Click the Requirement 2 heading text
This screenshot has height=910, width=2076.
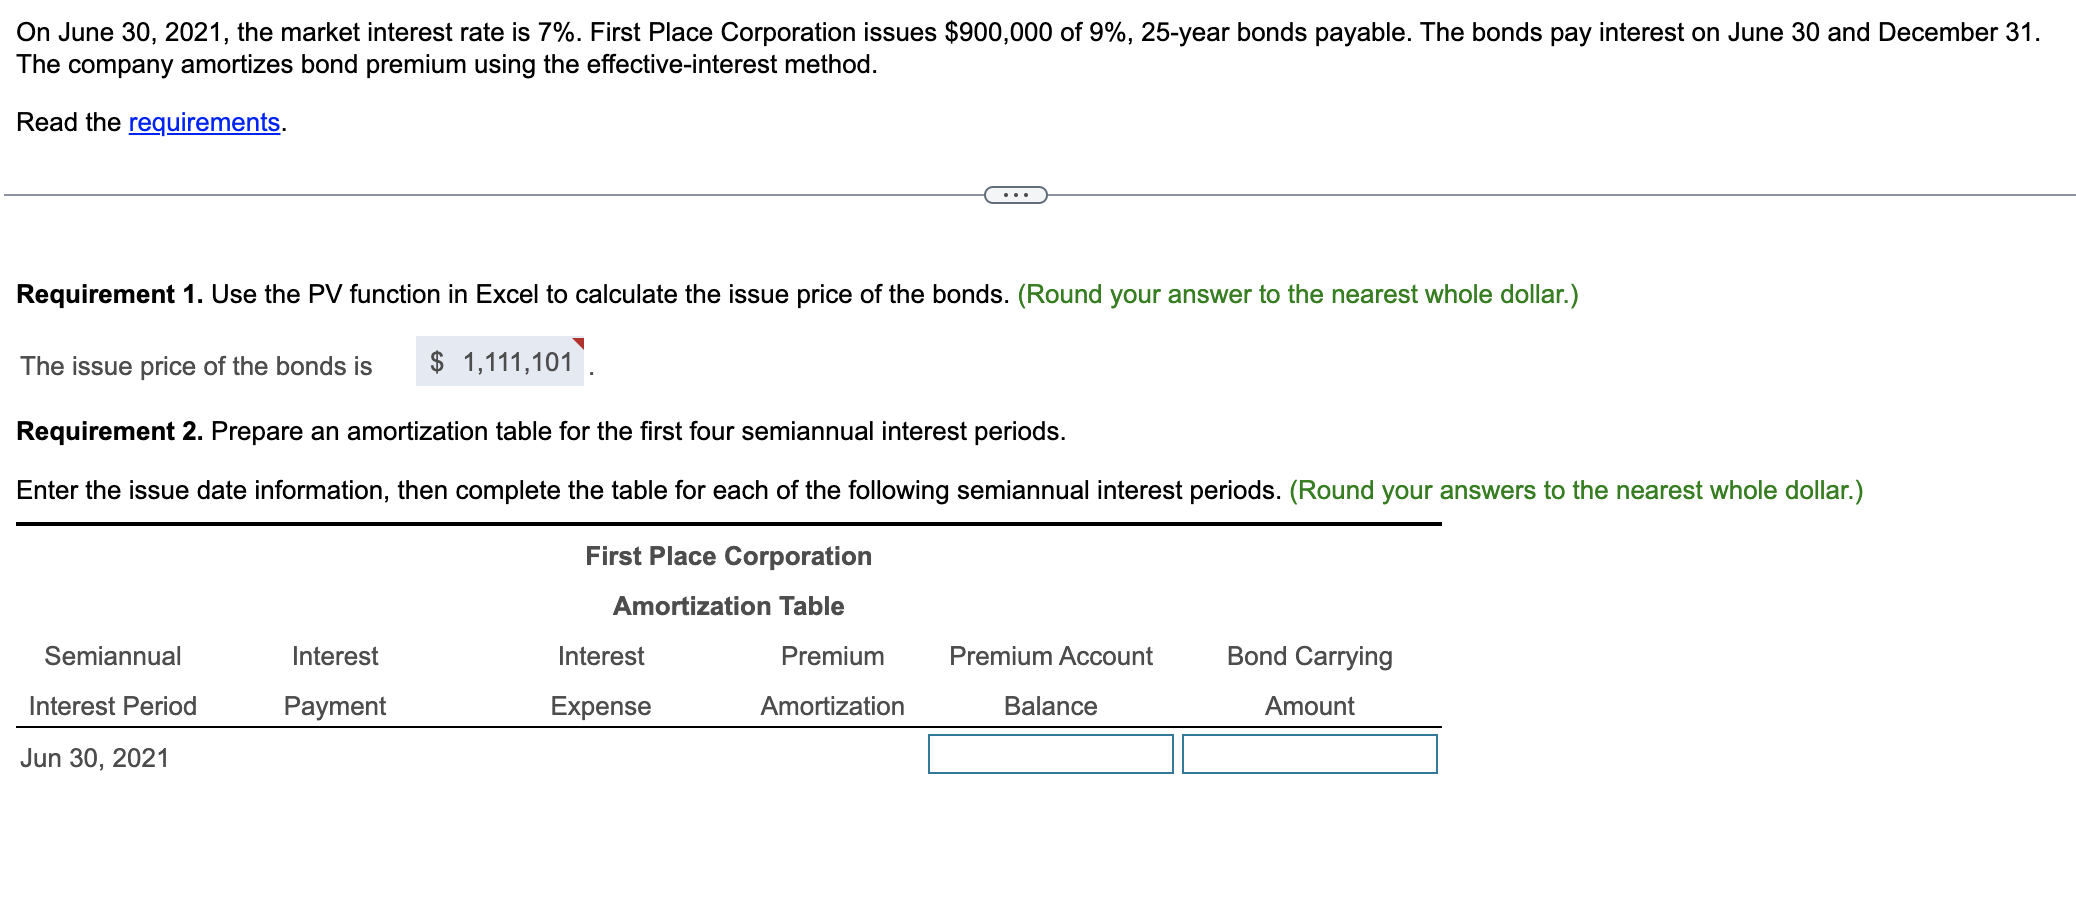click(x=111, y=431)
